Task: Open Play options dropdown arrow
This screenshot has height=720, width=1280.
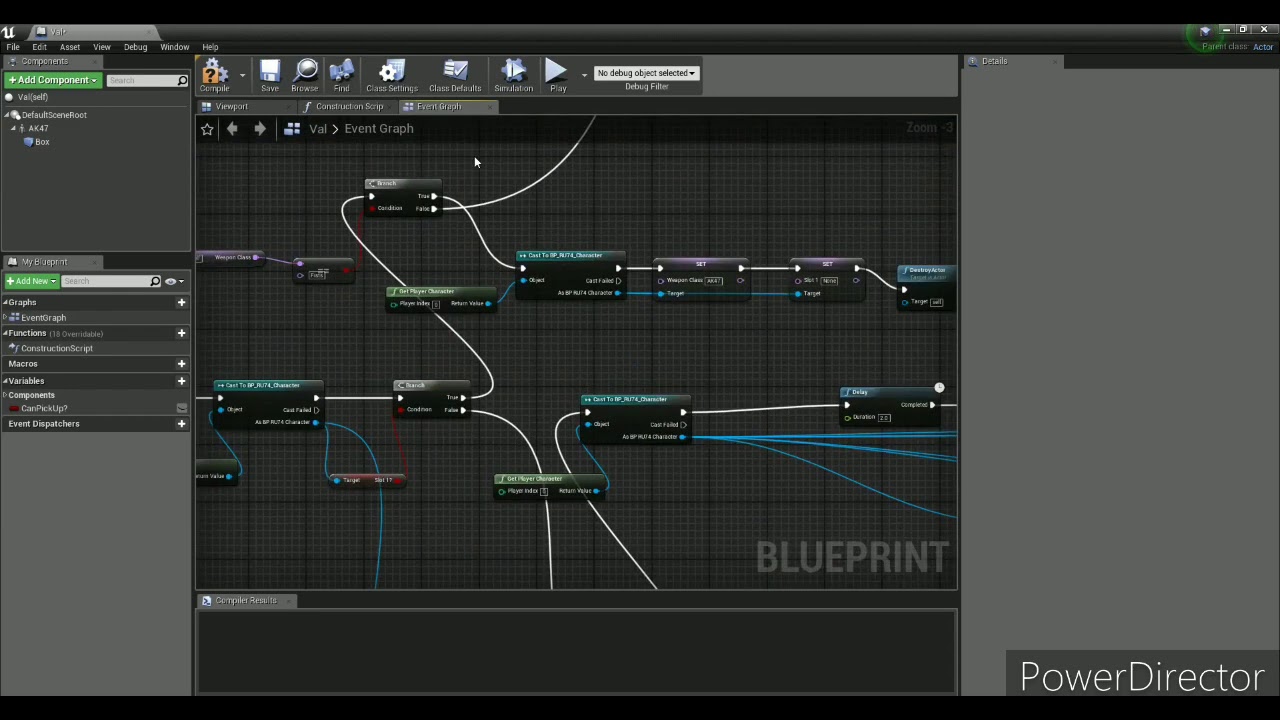Action: coord(584,74)
